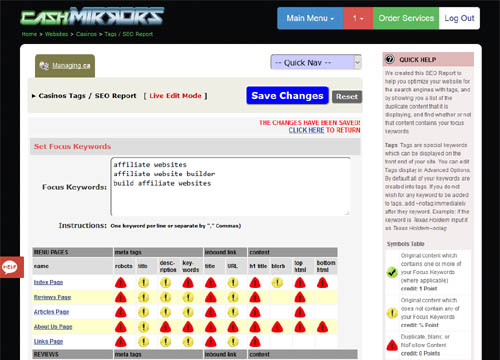500x360 pixels.
Task: Go to Websites in the breadcrumb
Action: (x=56, y=34)
